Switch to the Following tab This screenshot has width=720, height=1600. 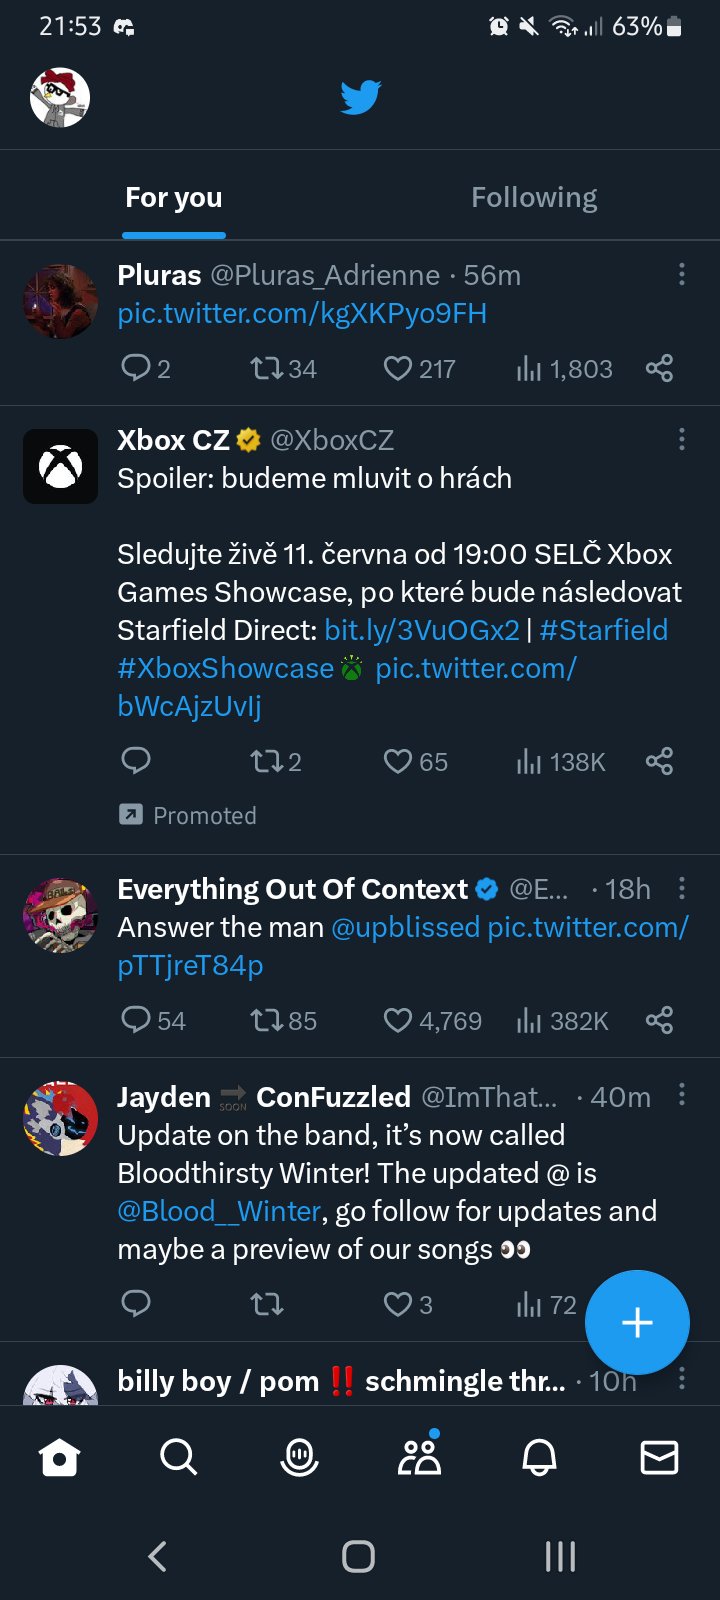click(534, 198)
